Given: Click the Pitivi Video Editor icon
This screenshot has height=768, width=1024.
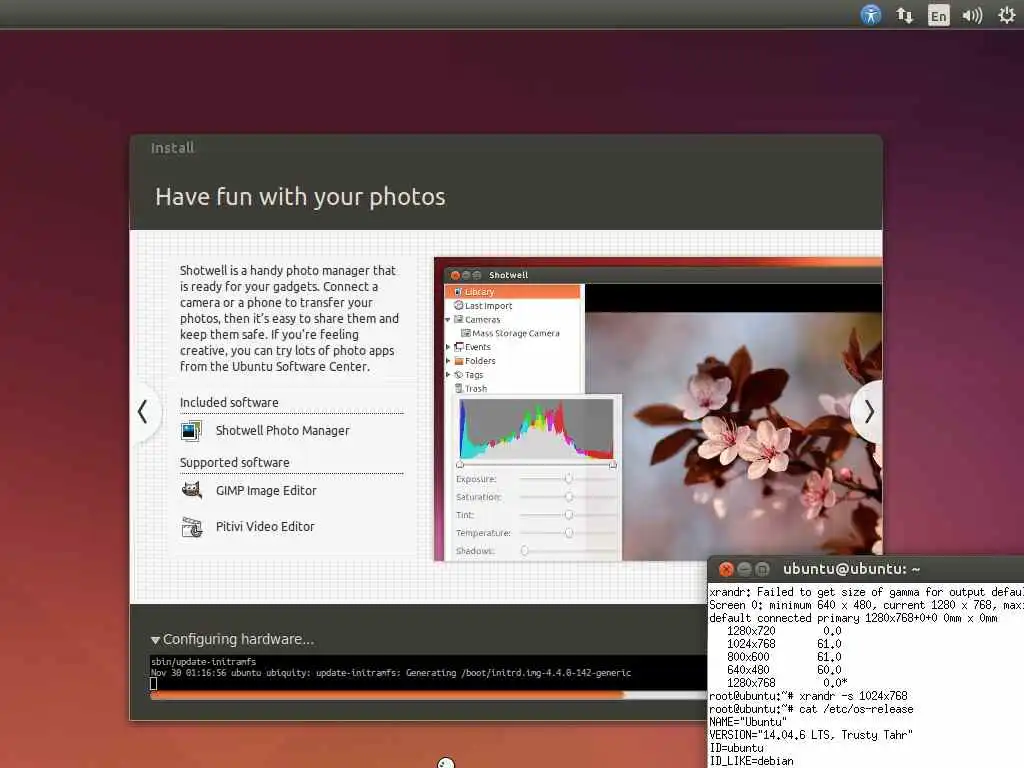Looking at the screenshot, I should (191, 526).
